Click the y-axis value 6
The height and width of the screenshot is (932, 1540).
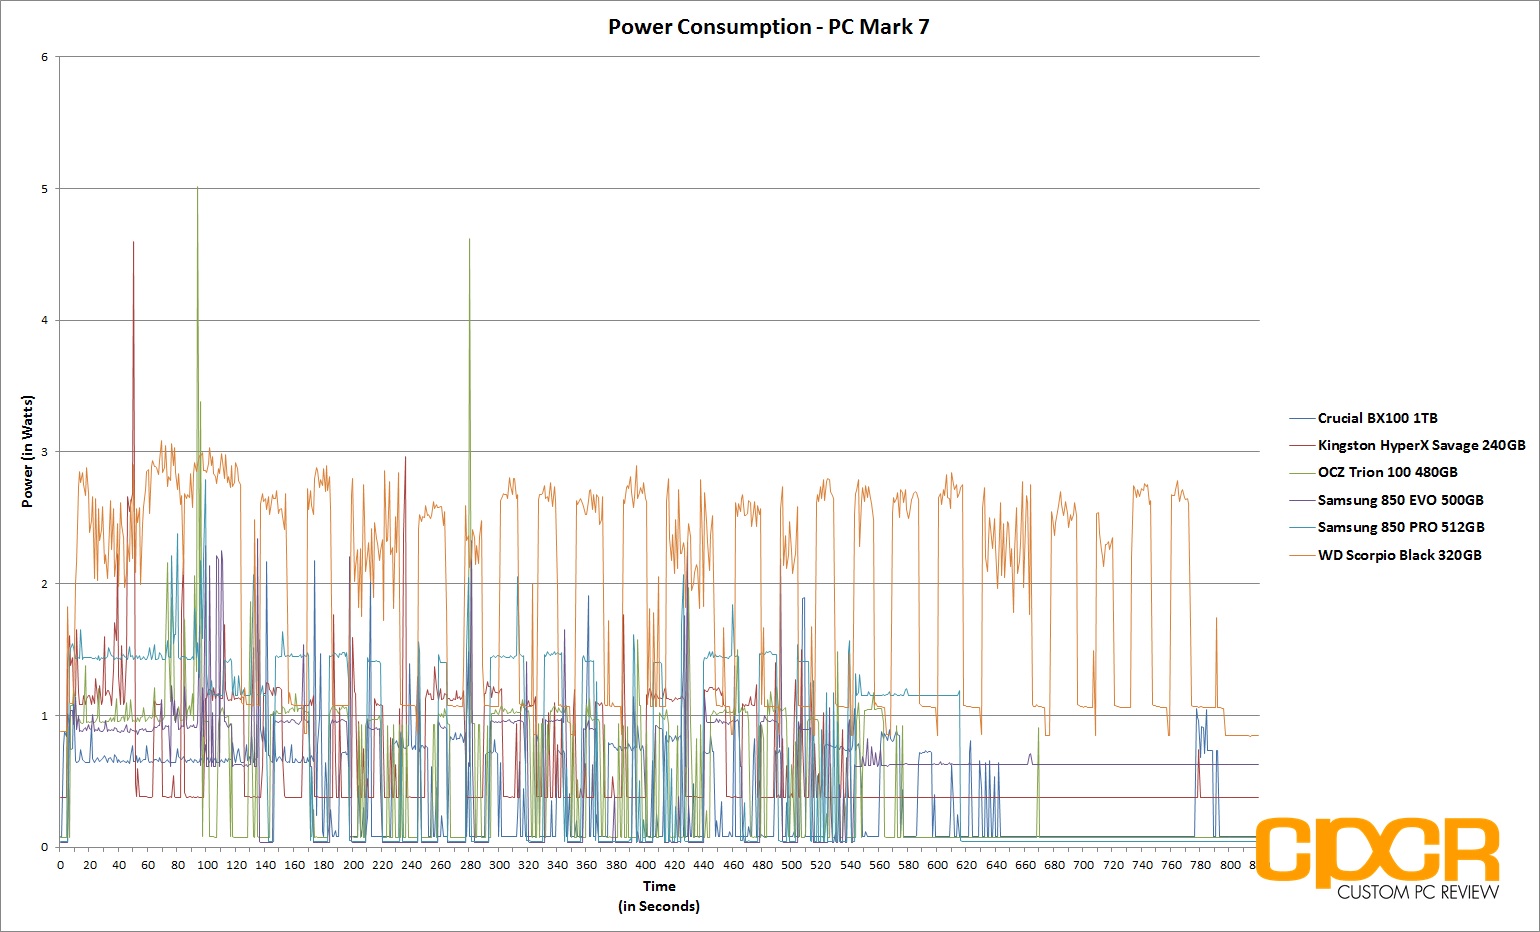tap(45, 57)
